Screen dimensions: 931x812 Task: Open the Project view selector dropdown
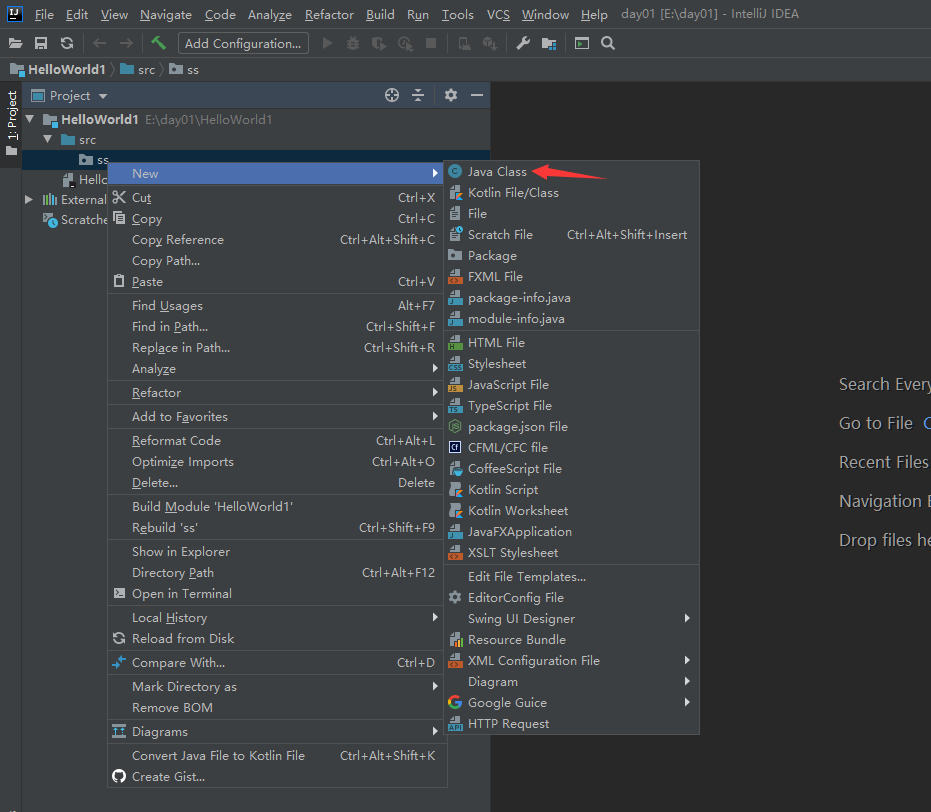69,96
